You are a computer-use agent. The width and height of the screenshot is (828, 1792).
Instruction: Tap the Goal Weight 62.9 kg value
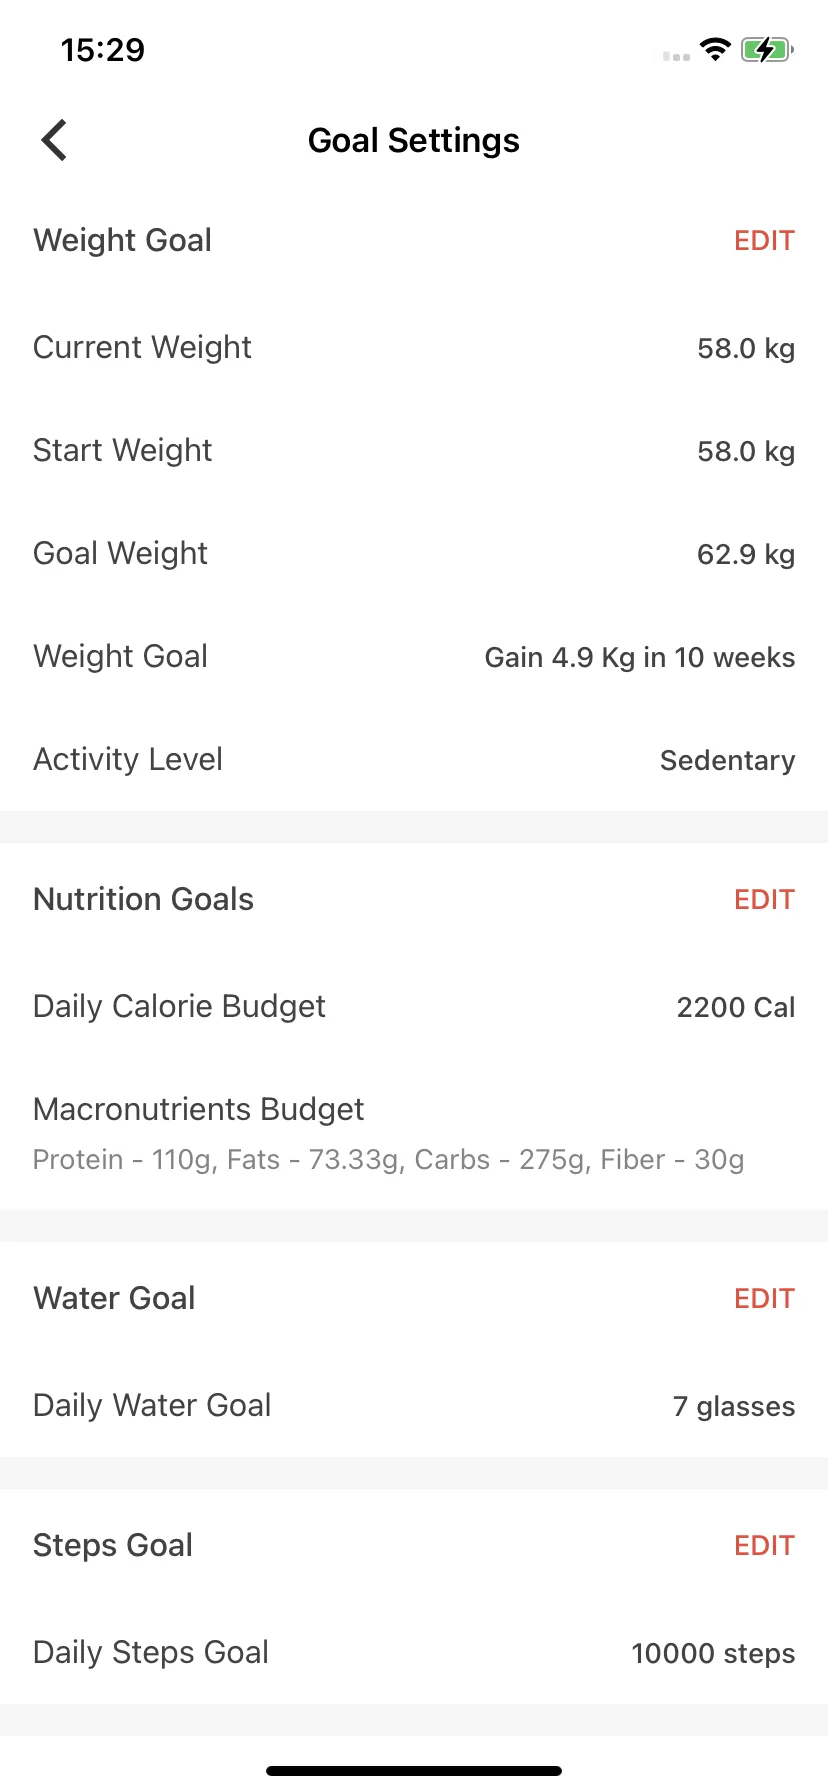coord(746,555)
